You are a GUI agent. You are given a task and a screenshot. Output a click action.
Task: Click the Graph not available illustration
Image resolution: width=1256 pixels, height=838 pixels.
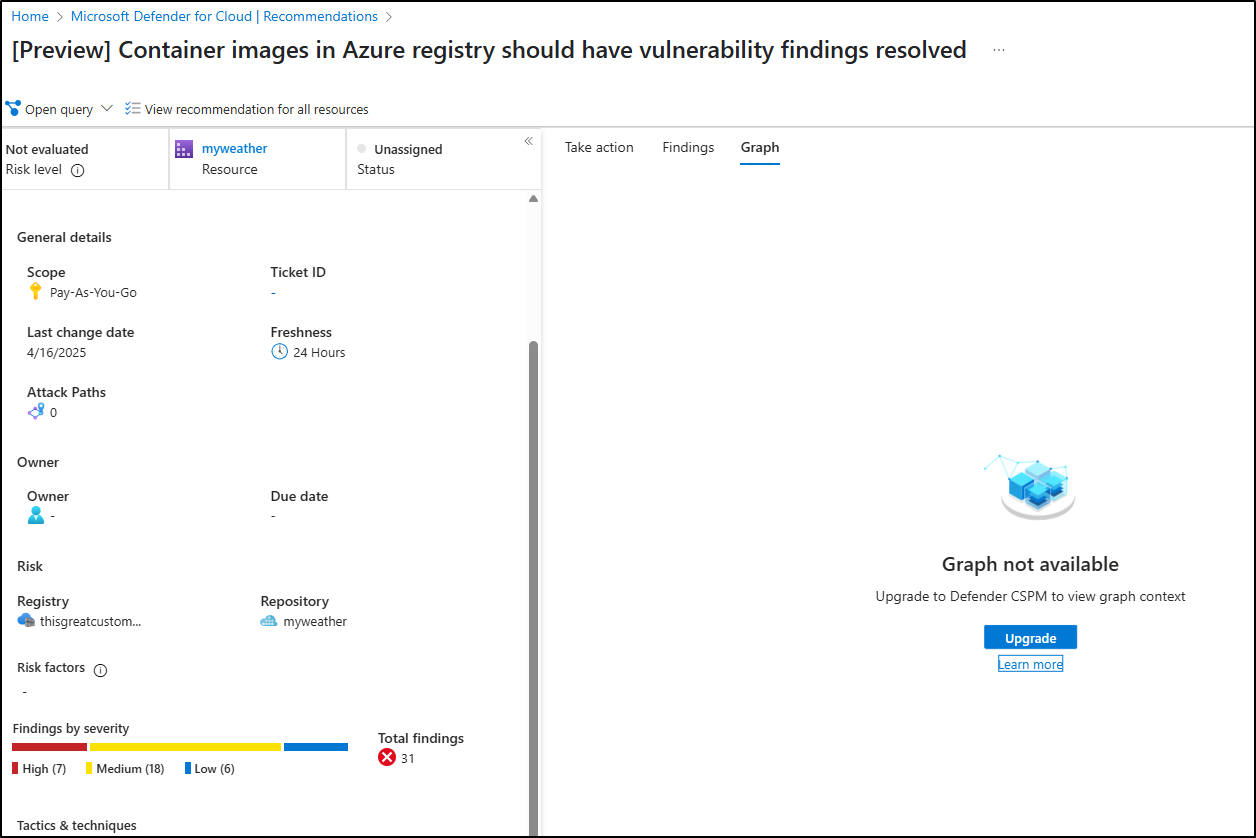1030,487
